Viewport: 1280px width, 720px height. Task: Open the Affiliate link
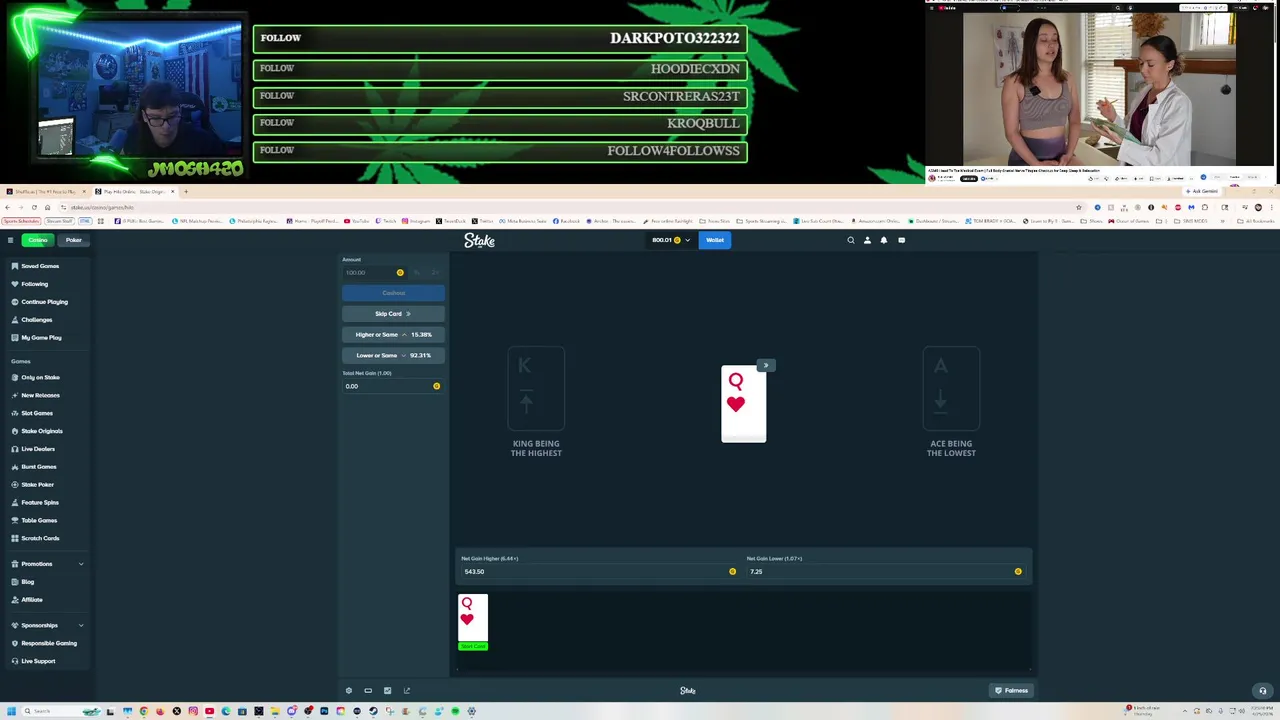(31, 600)
